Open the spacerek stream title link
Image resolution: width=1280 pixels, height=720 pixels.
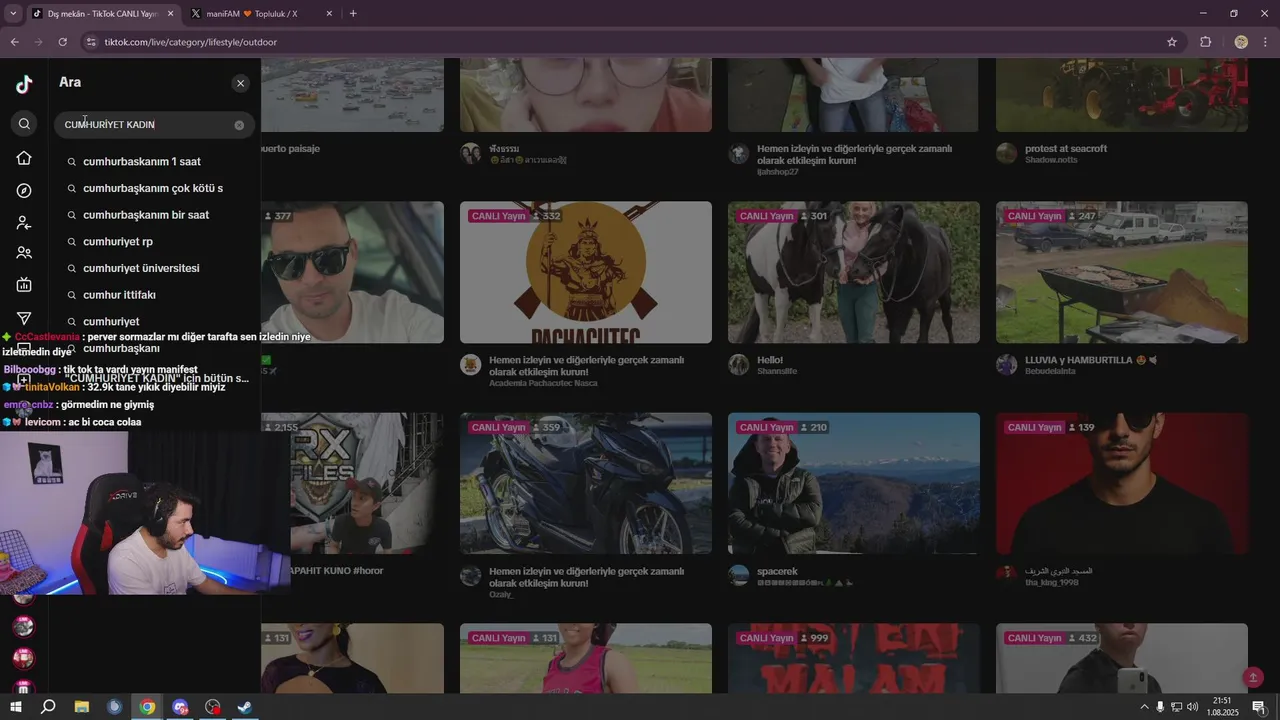[x=777, y=571]
